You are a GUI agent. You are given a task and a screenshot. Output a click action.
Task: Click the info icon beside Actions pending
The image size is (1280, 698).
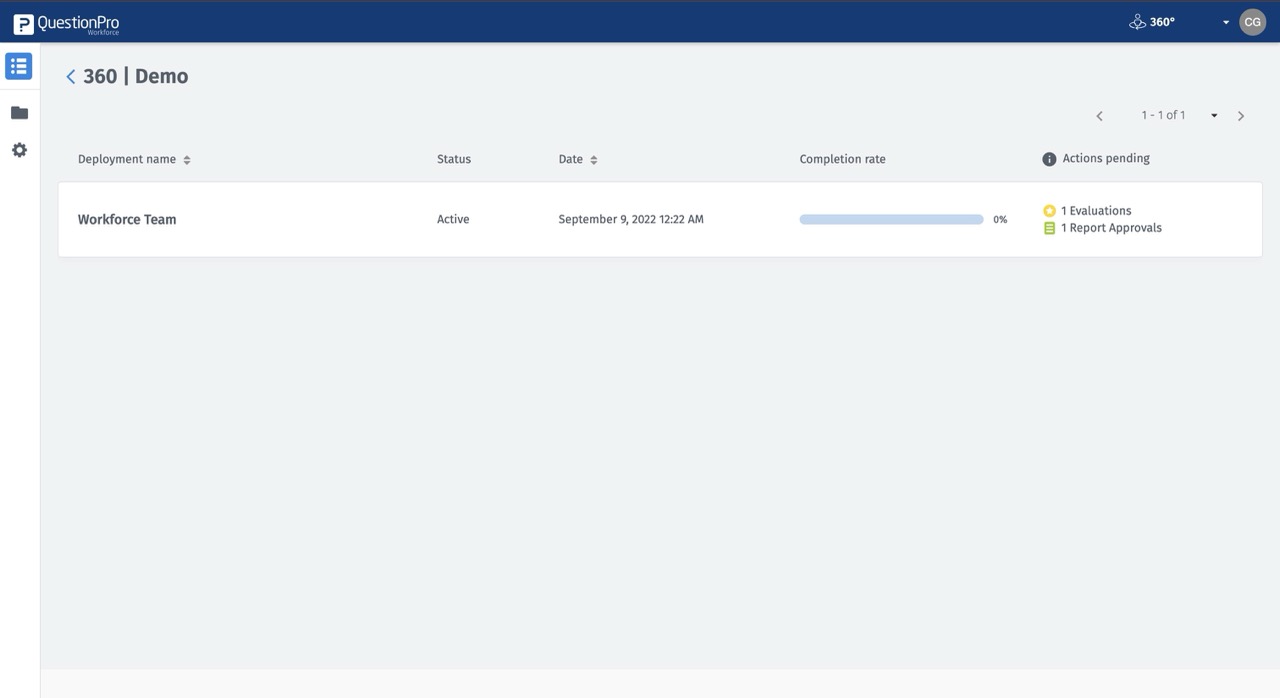[1048, 158]
